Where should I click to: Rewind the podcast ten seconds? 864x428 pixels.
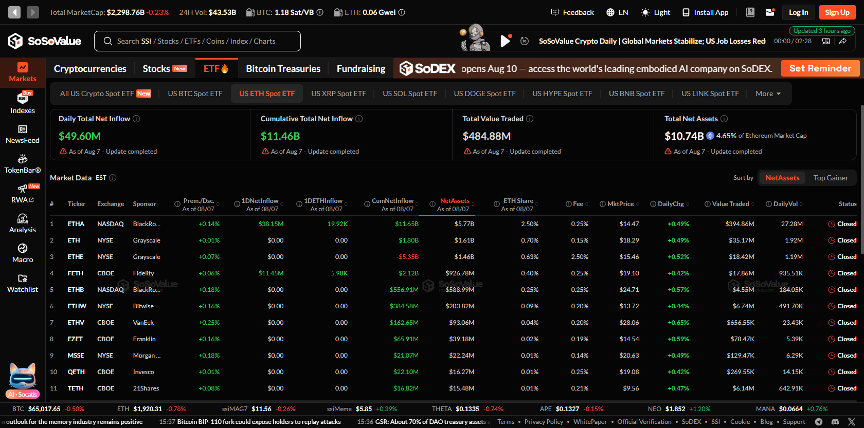pos(525,41)
